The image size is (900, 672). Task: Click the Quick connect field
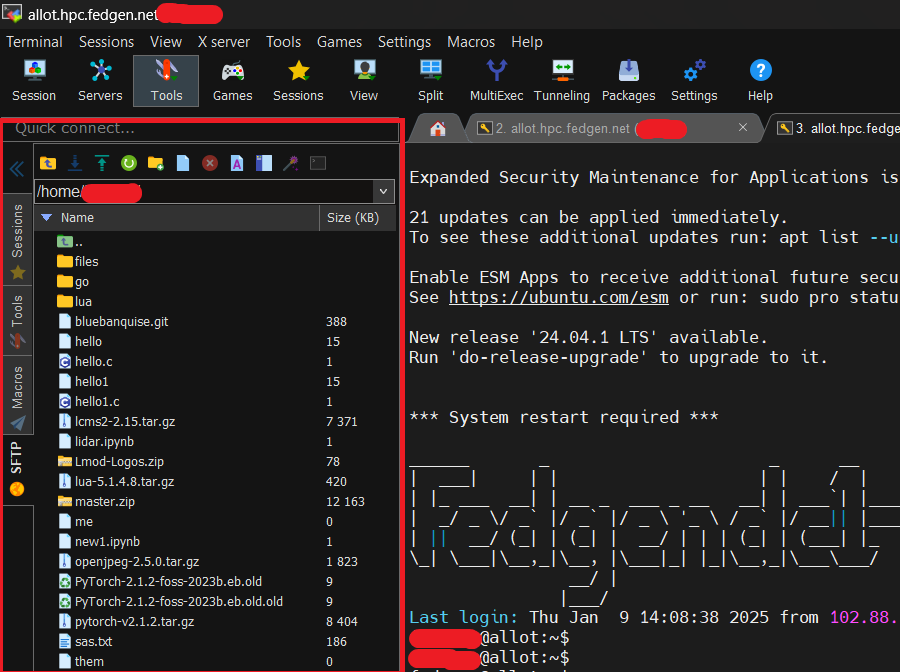201,129
